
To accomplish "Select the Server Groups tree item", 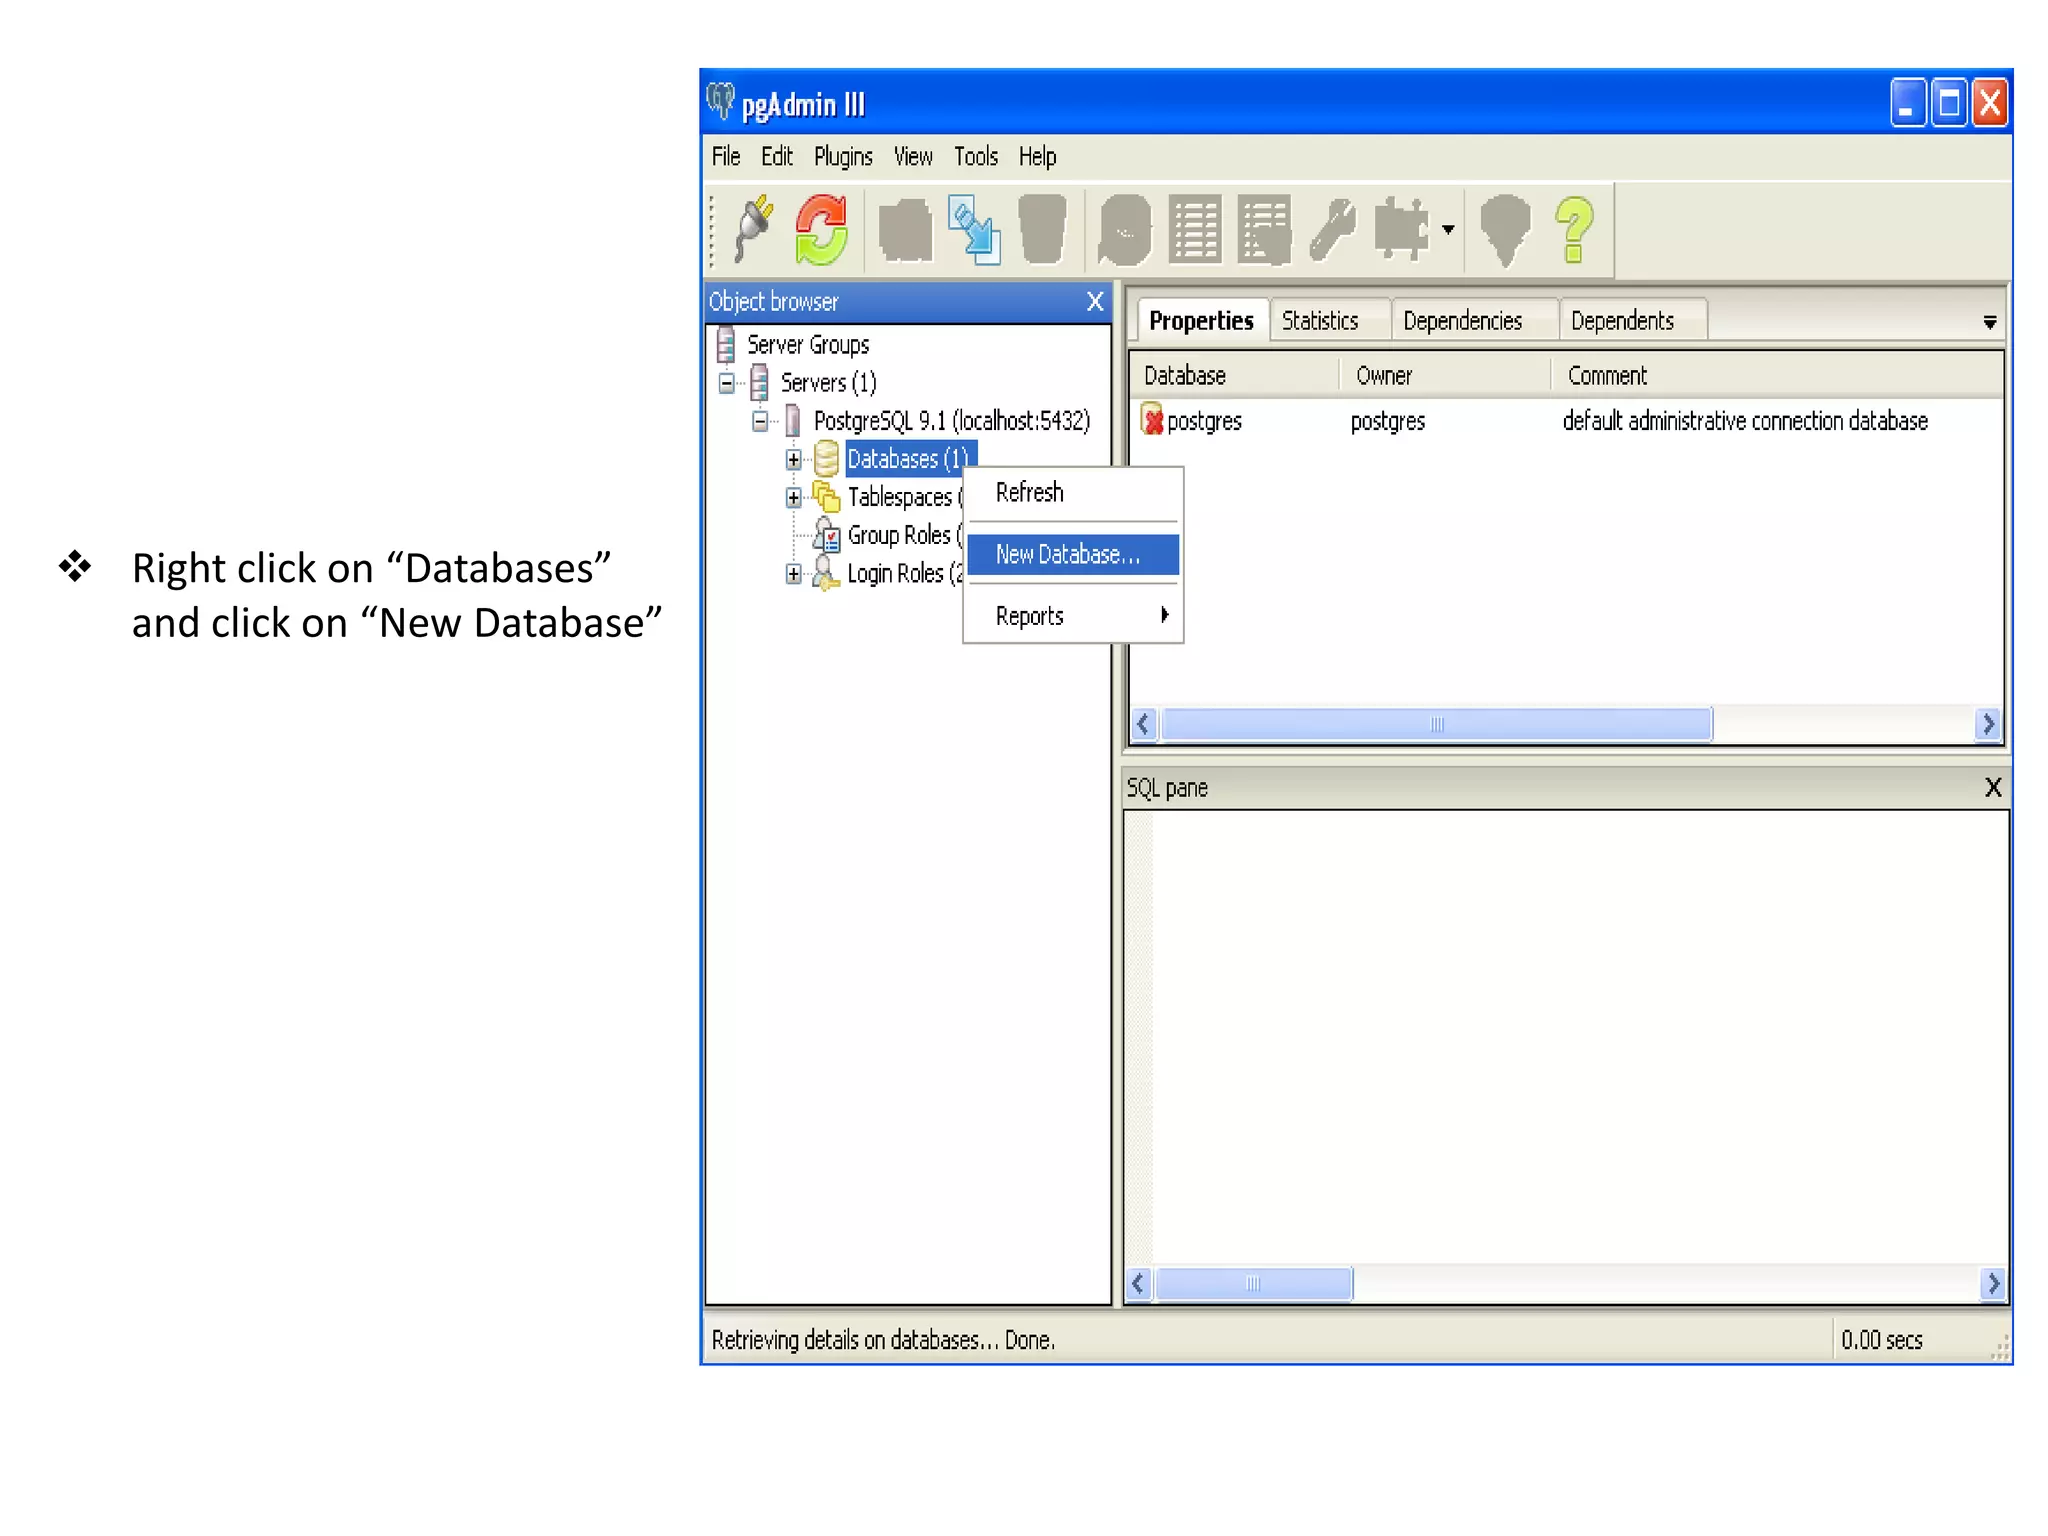I will point(808,345).
